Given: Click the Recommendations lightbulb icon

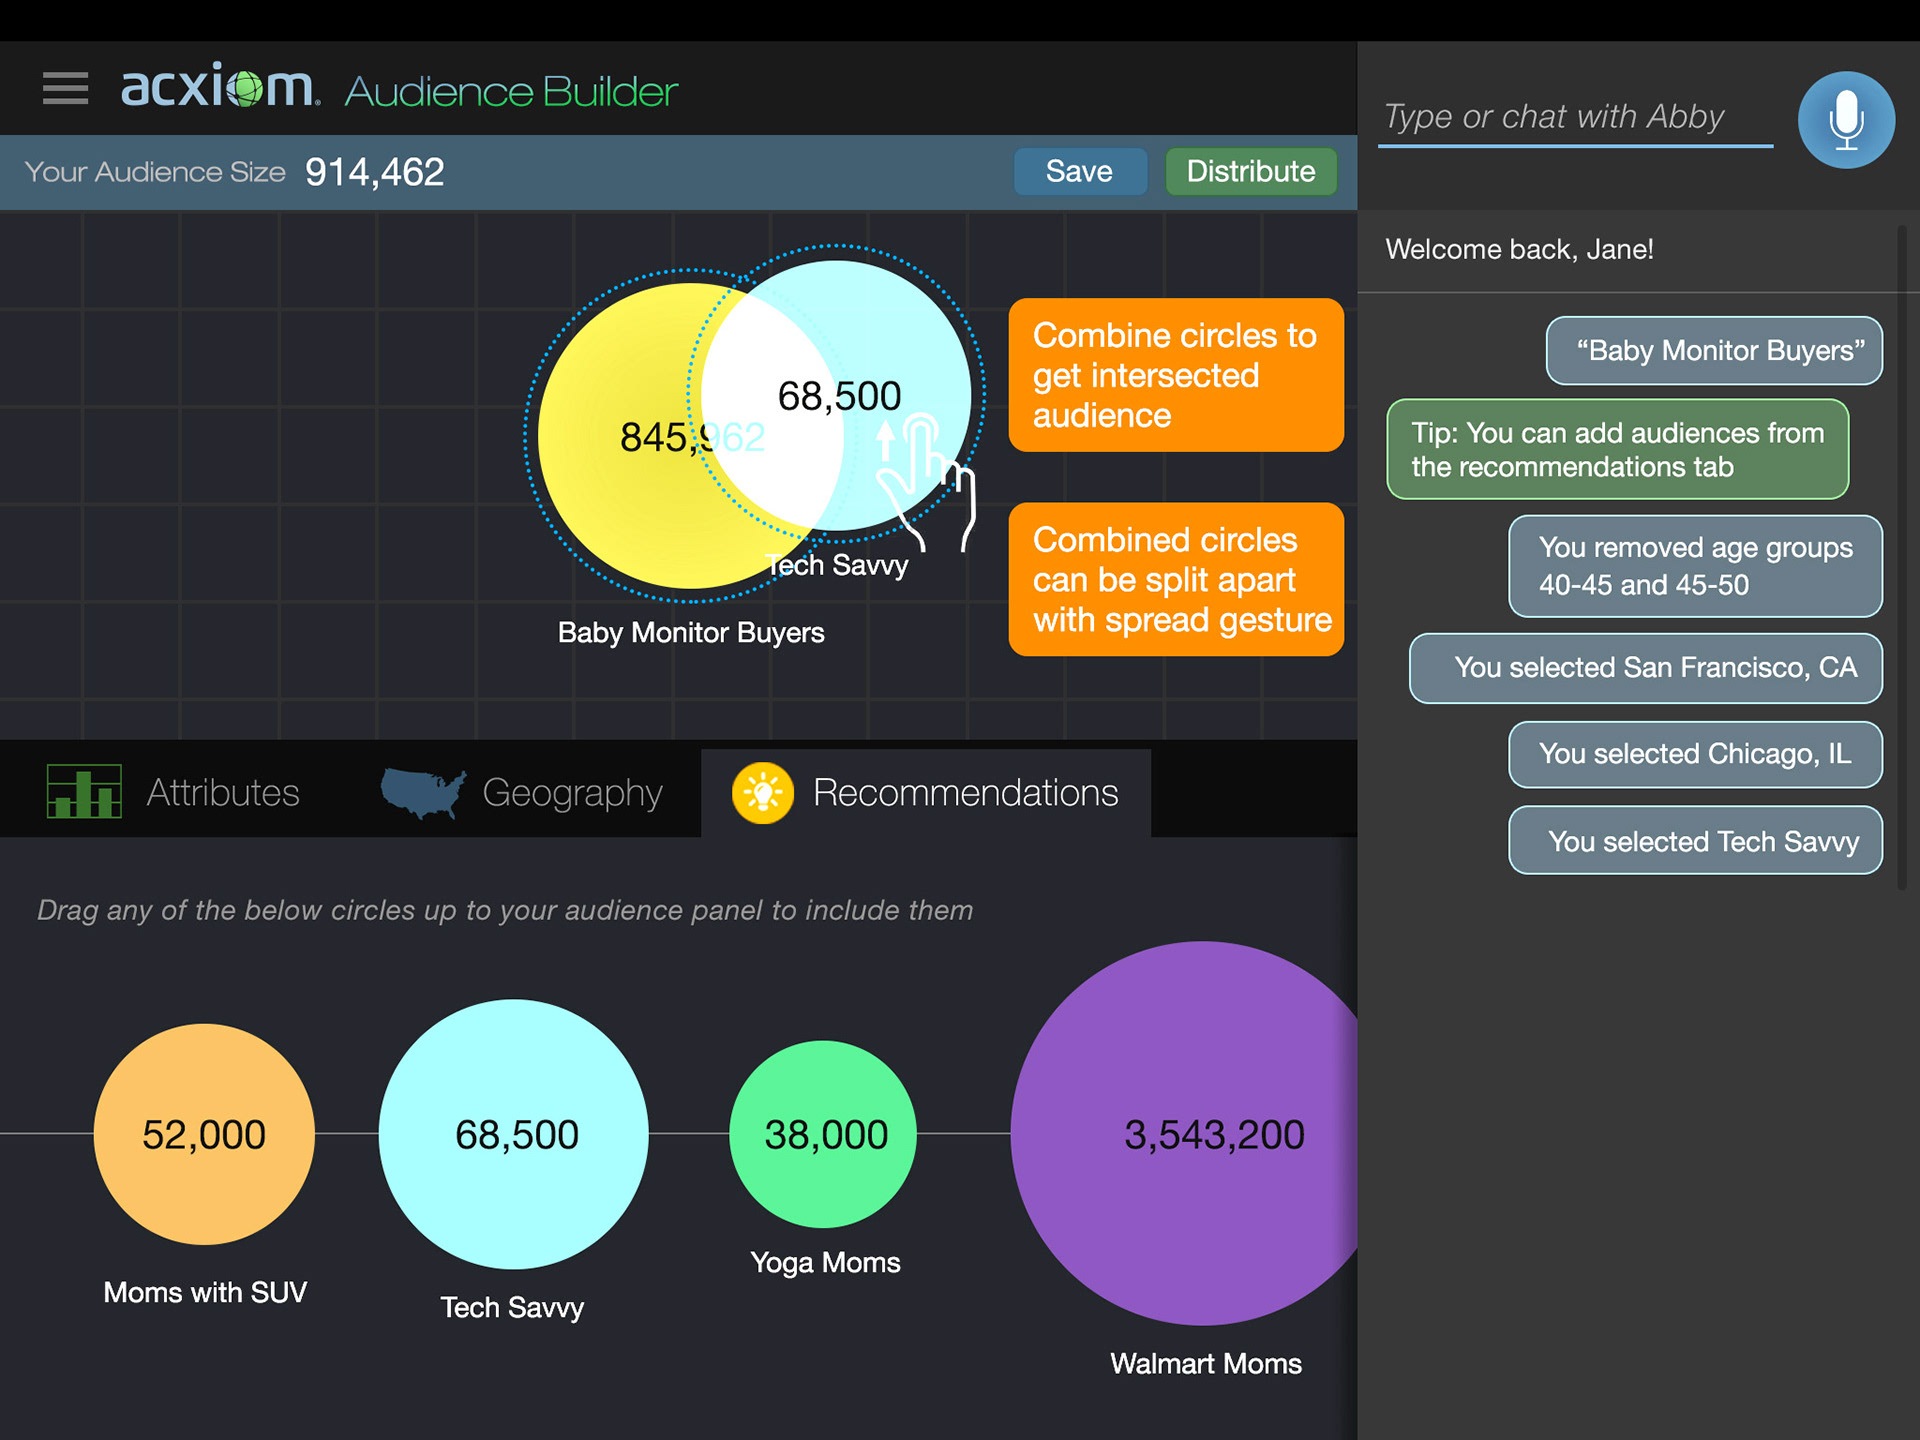Looking at the screenshot, I should point(763,793).
